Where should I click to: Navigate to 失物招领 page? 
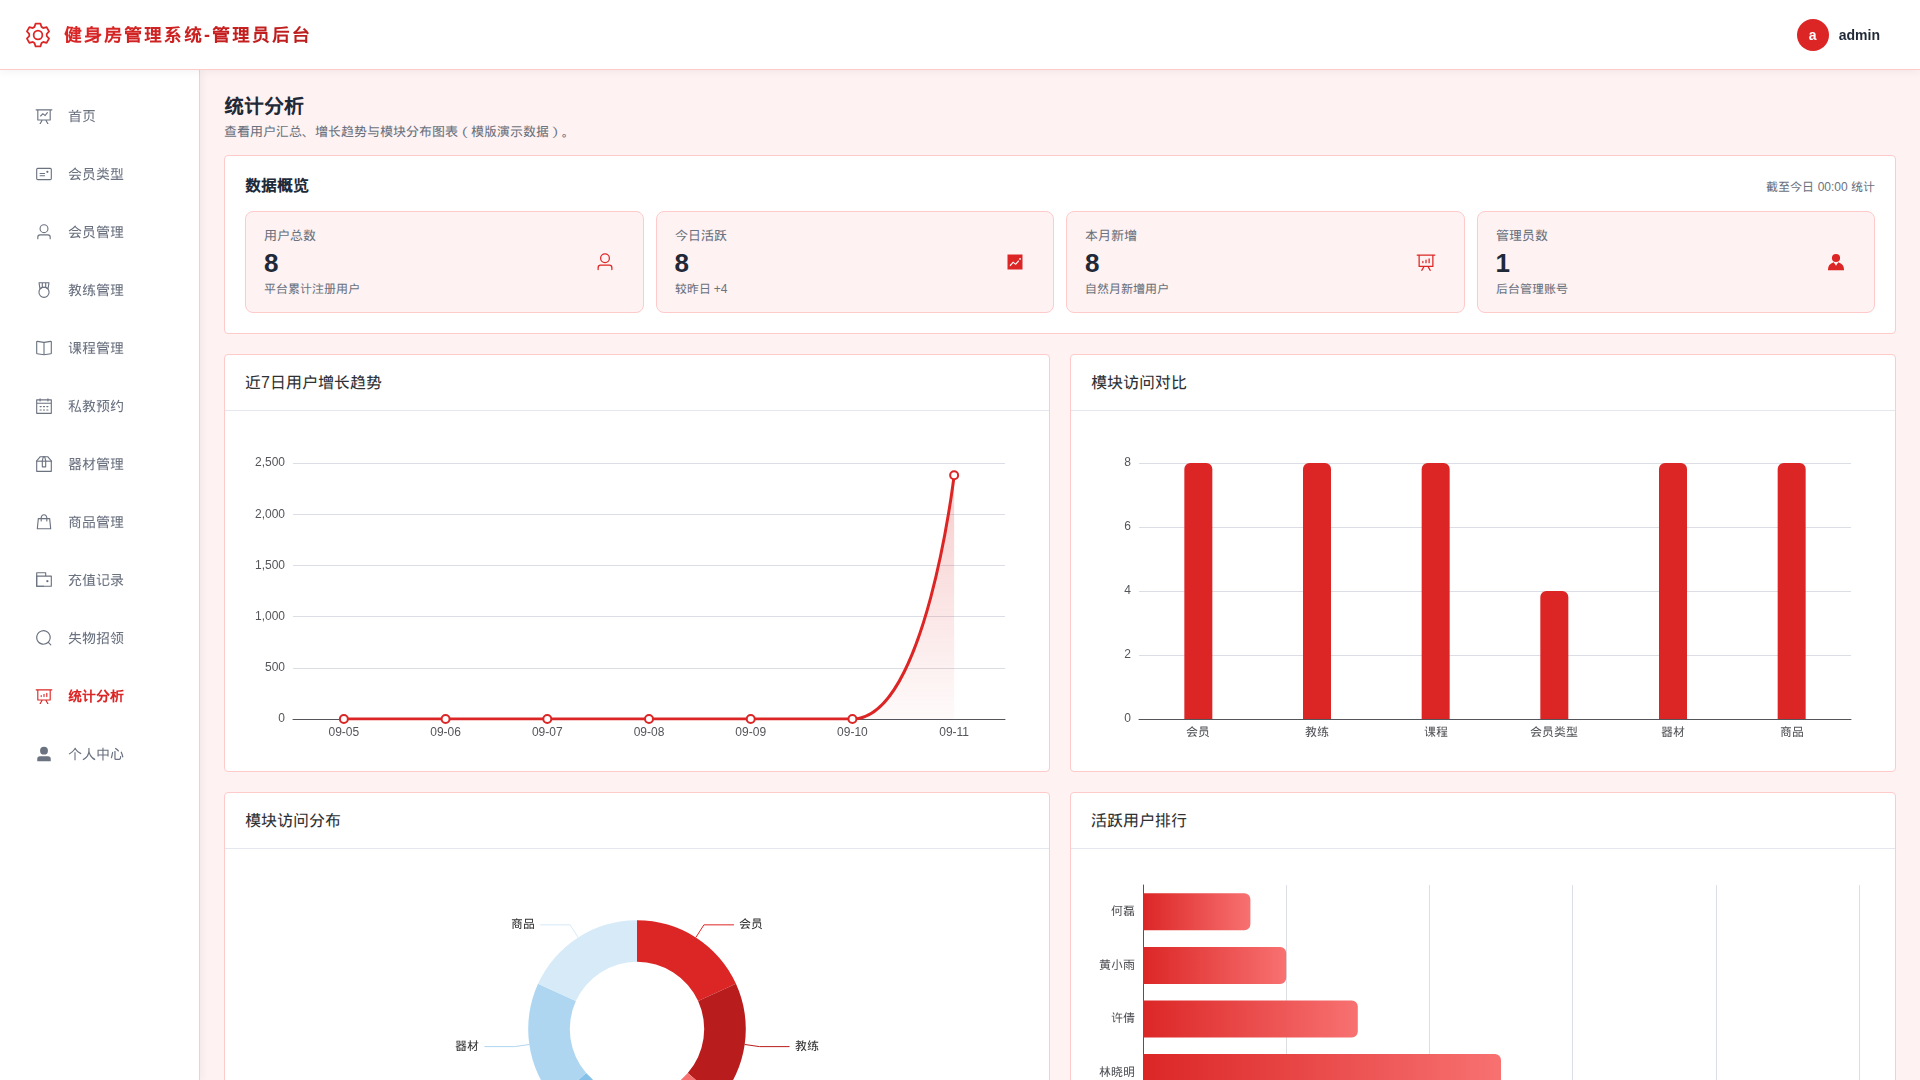[x=100, y=638]
